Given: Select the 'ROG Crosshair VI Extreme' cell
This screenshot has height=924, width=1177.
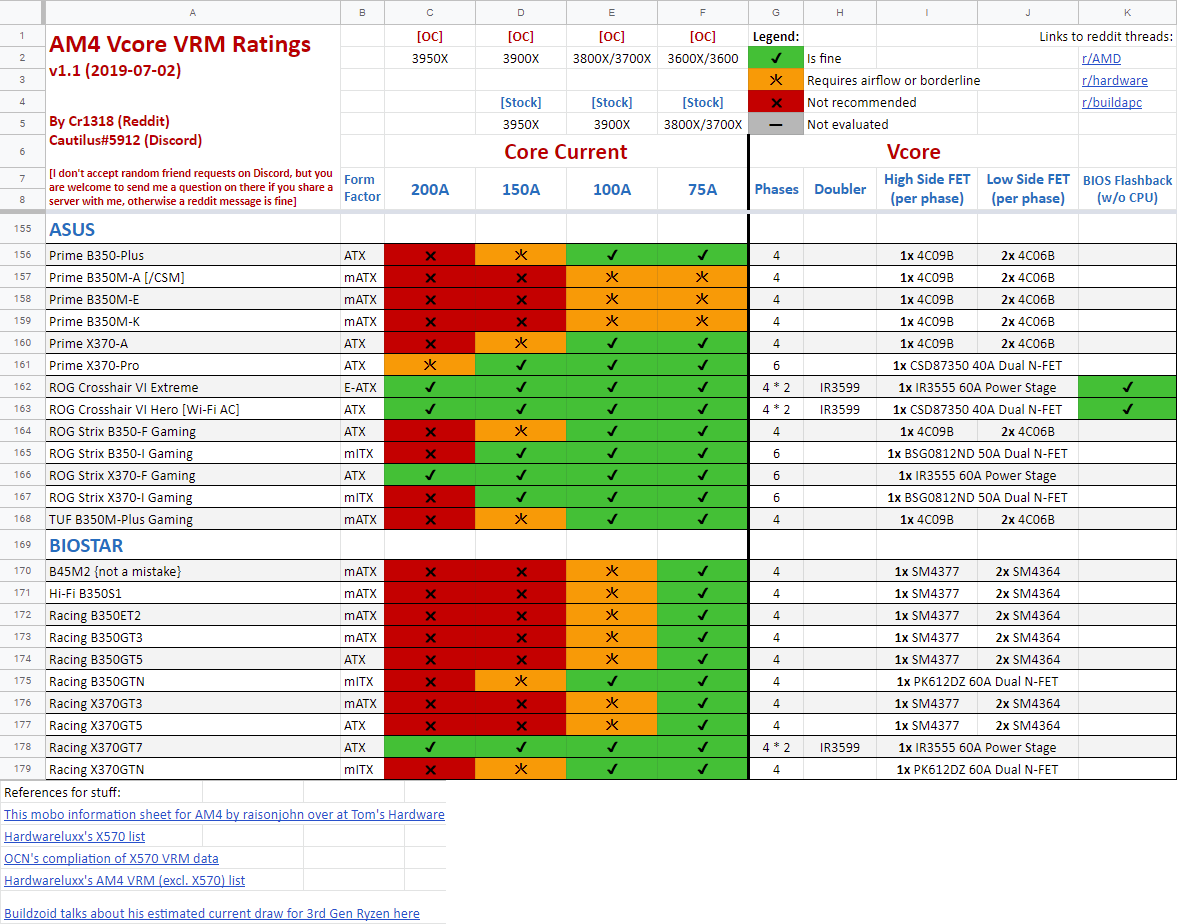Looking at the screenshot, I should coord(193,387).
